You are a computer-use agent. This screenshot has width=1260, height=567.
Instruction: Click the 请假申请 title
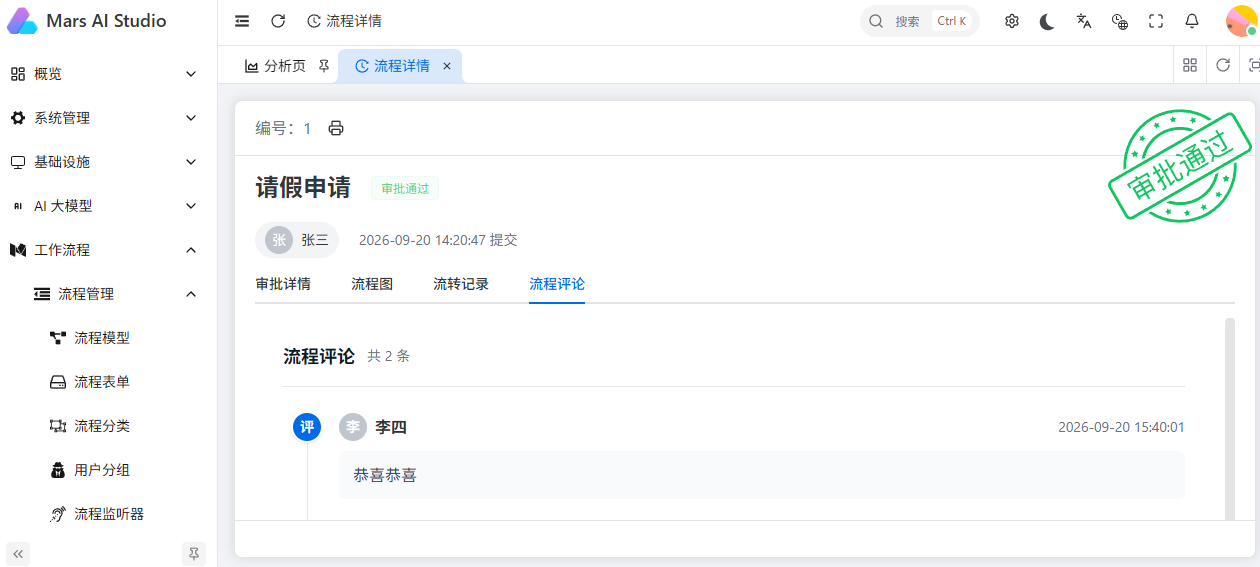pos(303,188)
